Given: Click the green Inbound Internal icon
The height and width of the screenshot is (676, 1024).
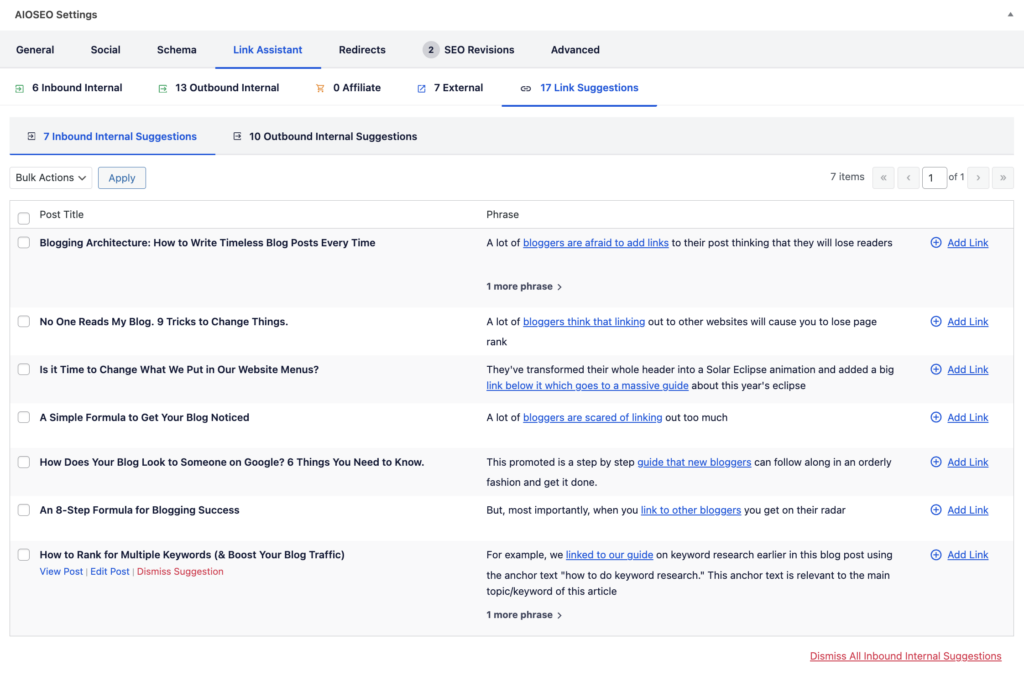Looking at the screenshot, I should point(19,88).
